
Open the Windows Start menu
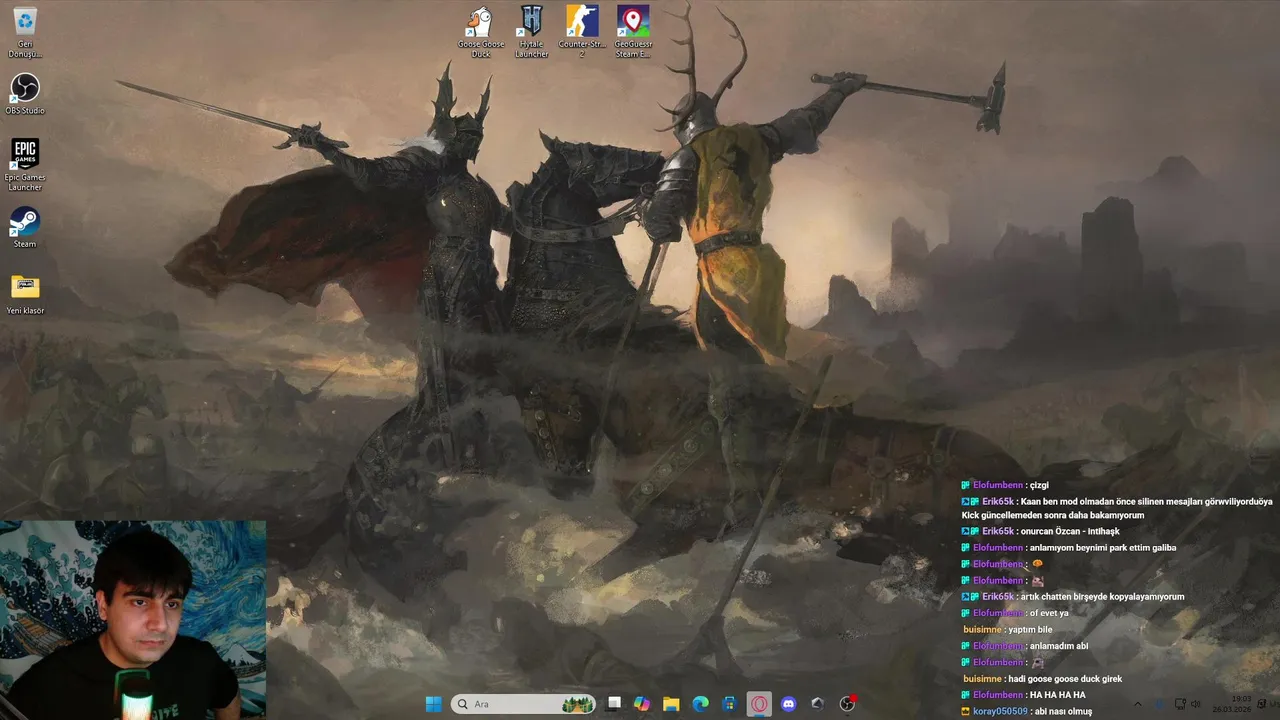click(433, 704)
